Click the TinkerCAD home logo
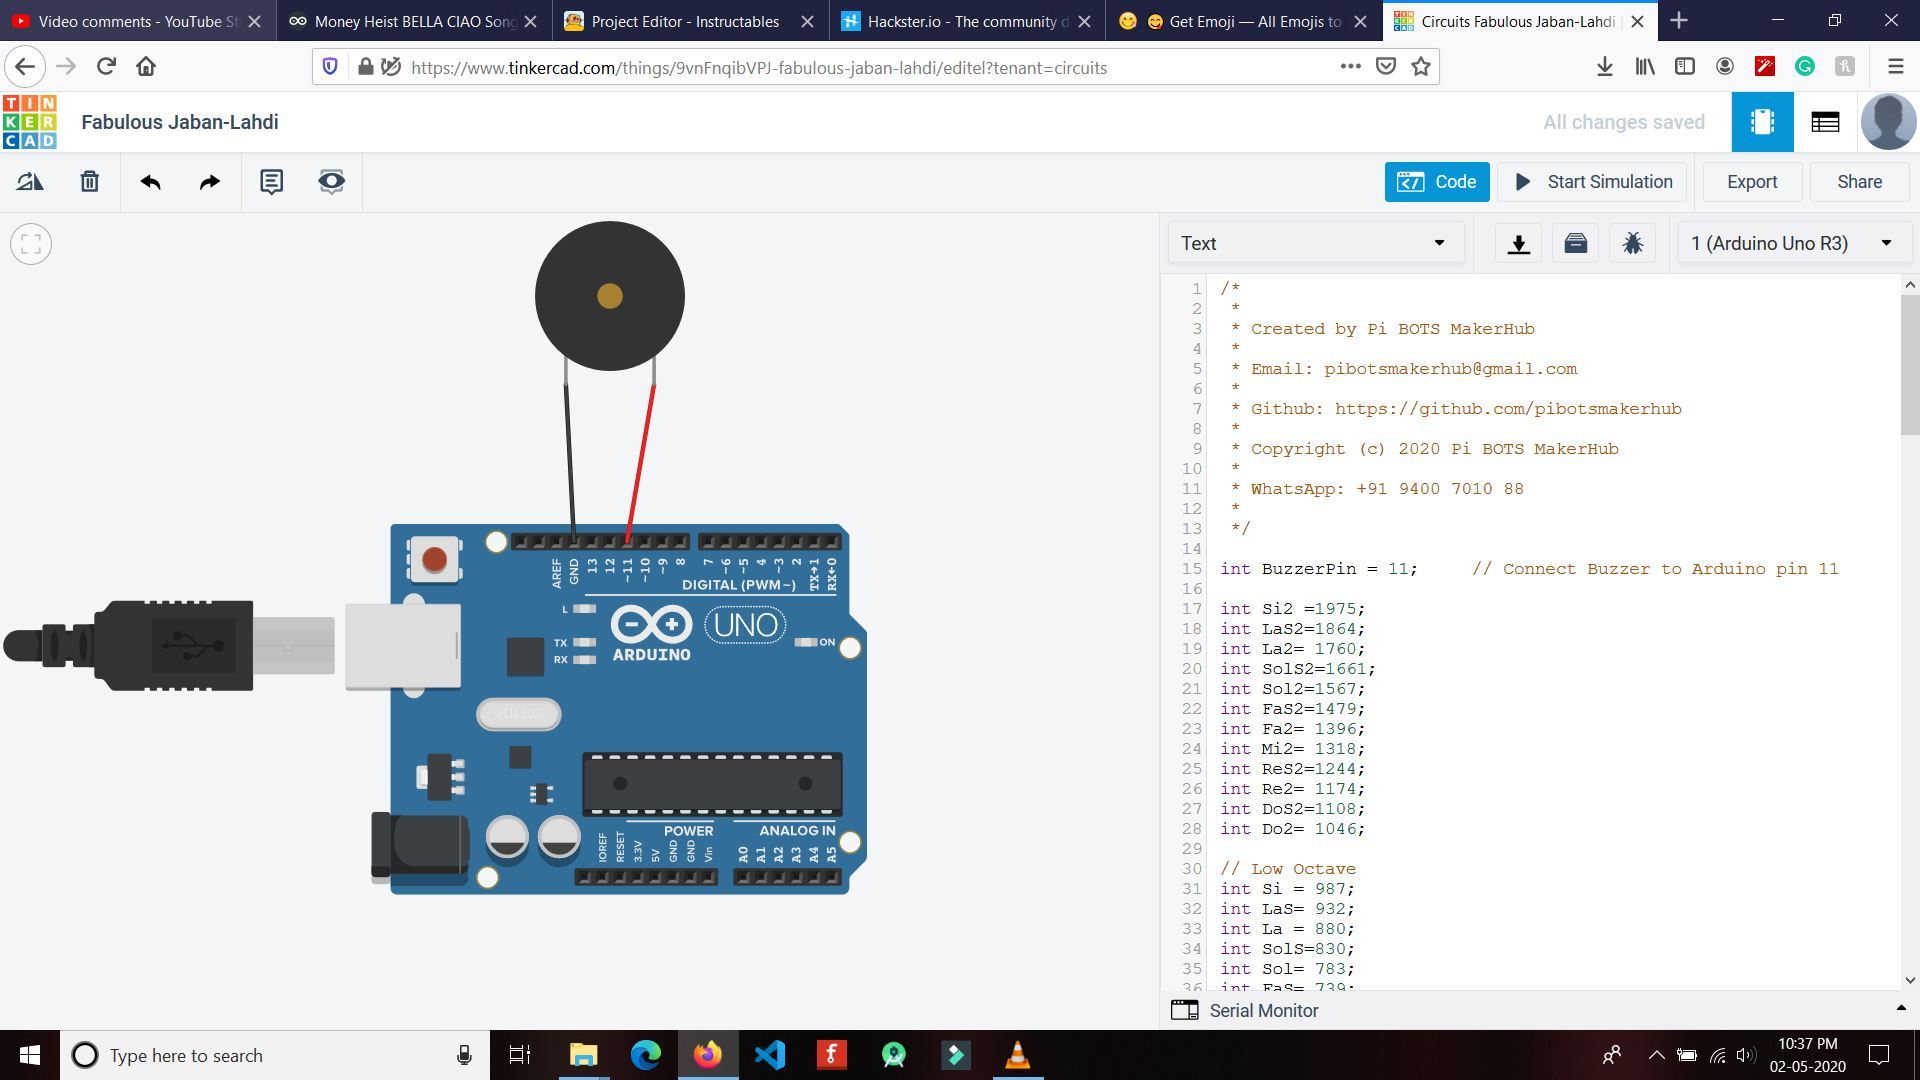 click(x=29, y=121)
